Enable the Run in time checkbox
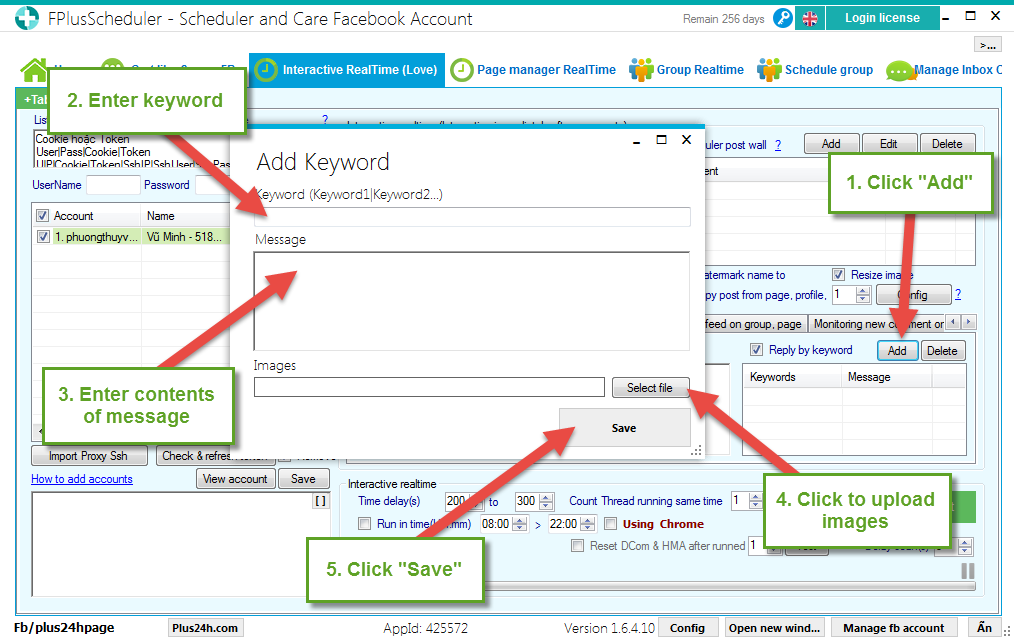 365,524
